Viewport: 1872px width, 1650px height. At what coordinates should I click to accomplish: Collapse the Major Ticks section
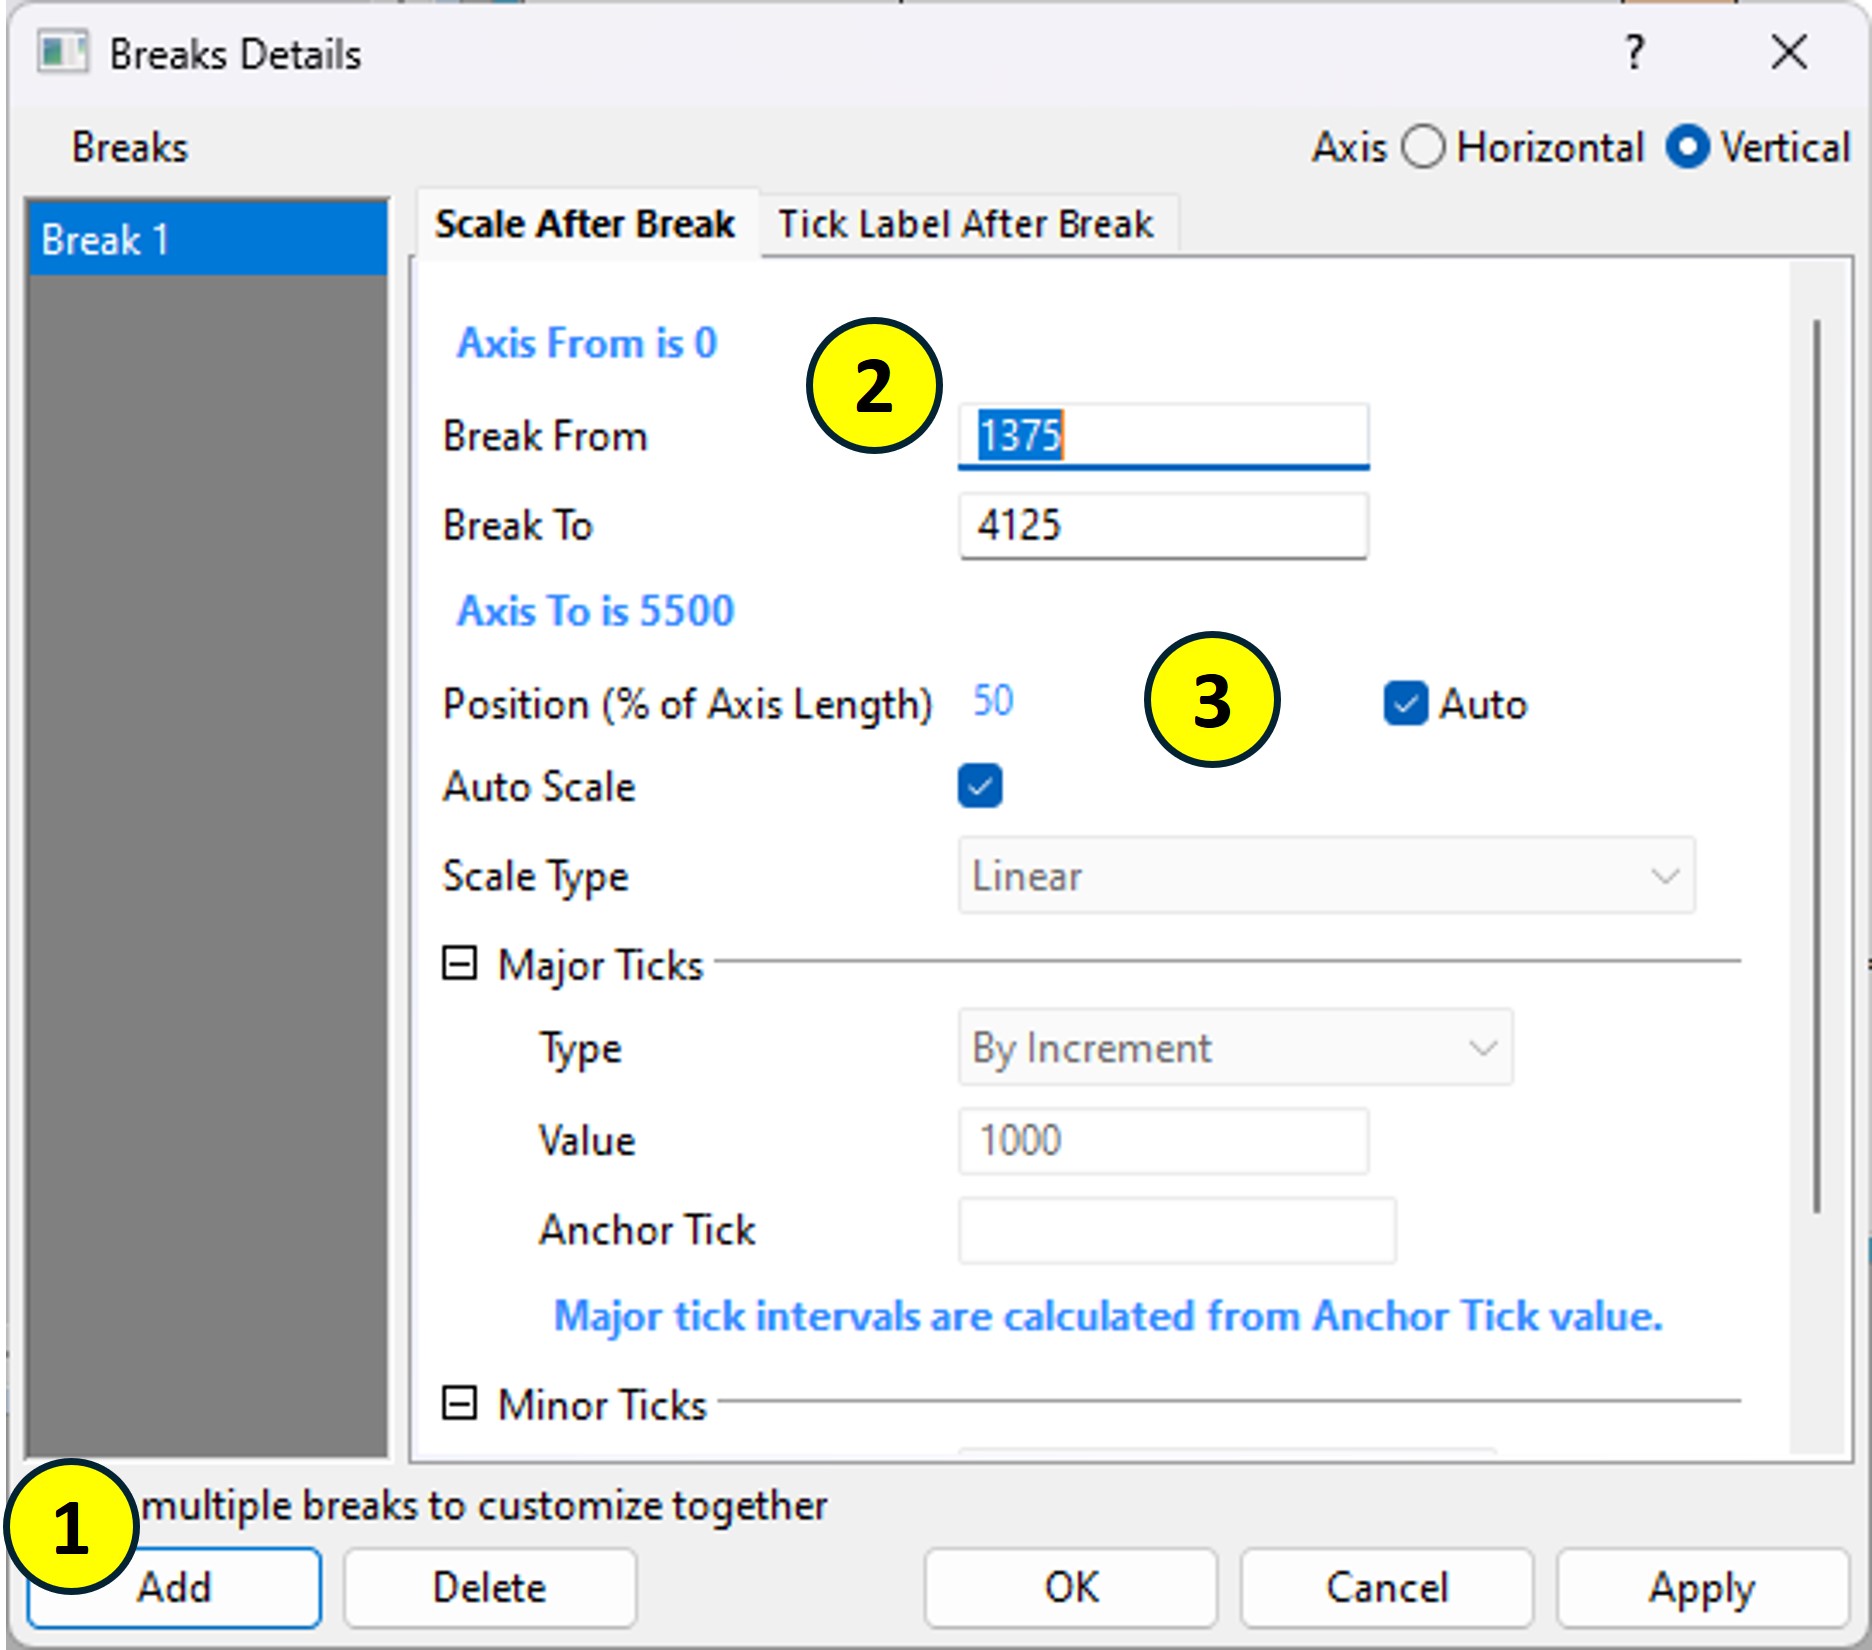pyautogui.click(x=459, y=964)
